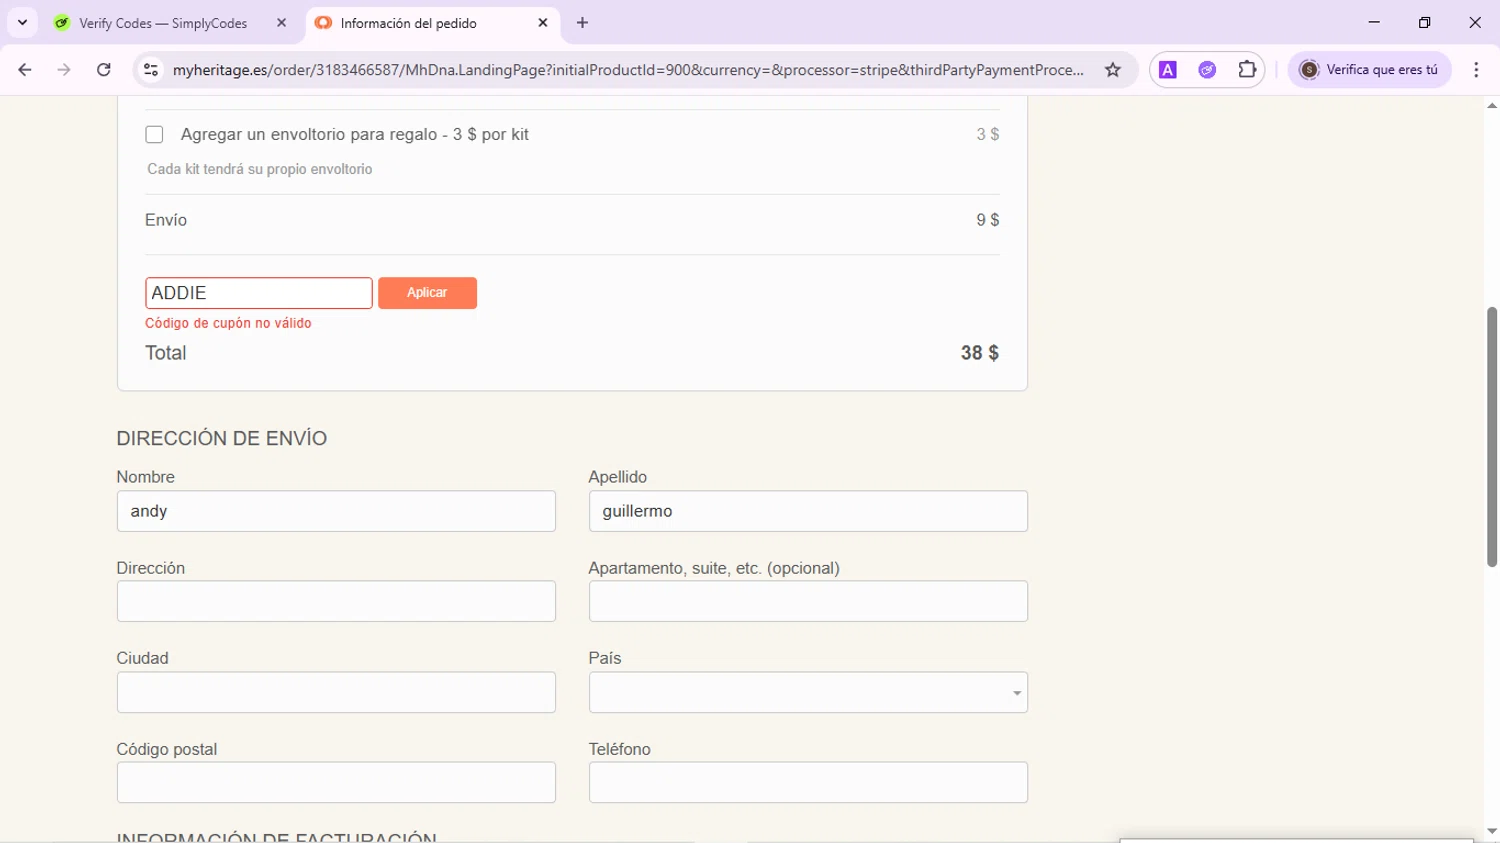Viewport: 1500px width, 843px height.
Task: Click the ADDIE coupon code field
Action: 259,293
